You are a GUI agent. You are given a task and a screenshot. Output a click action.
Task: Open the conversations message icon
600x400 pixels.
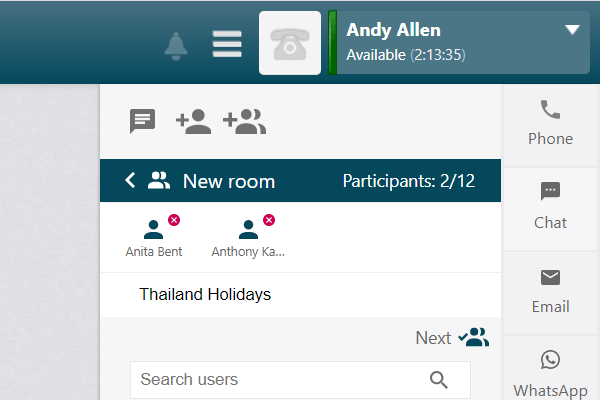coord(142,121)
